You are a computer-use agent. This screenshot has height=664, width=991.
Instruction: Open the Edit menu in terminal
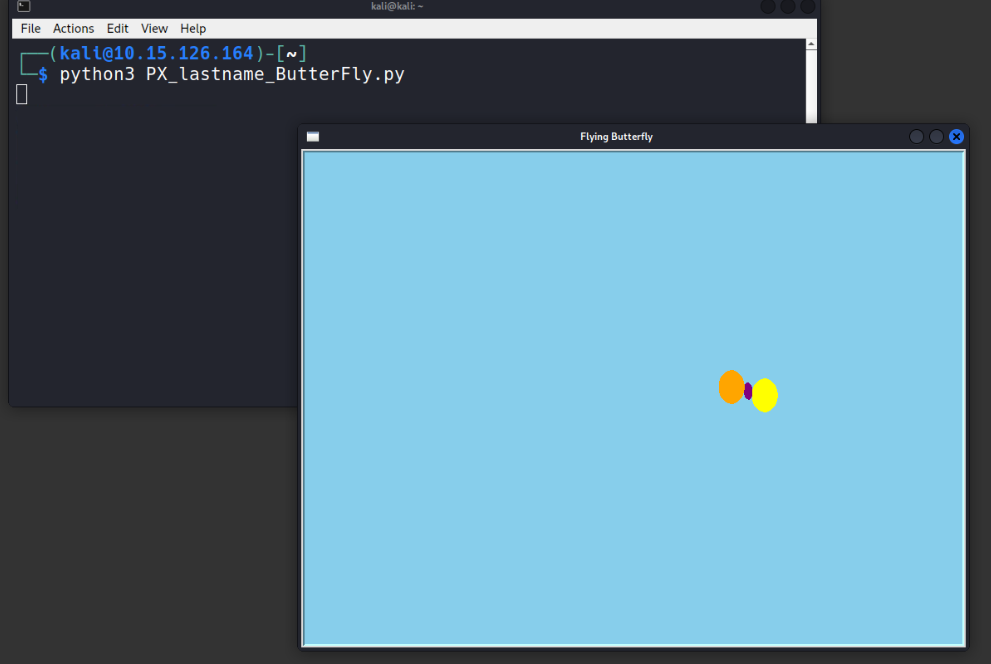click(117, 29)
